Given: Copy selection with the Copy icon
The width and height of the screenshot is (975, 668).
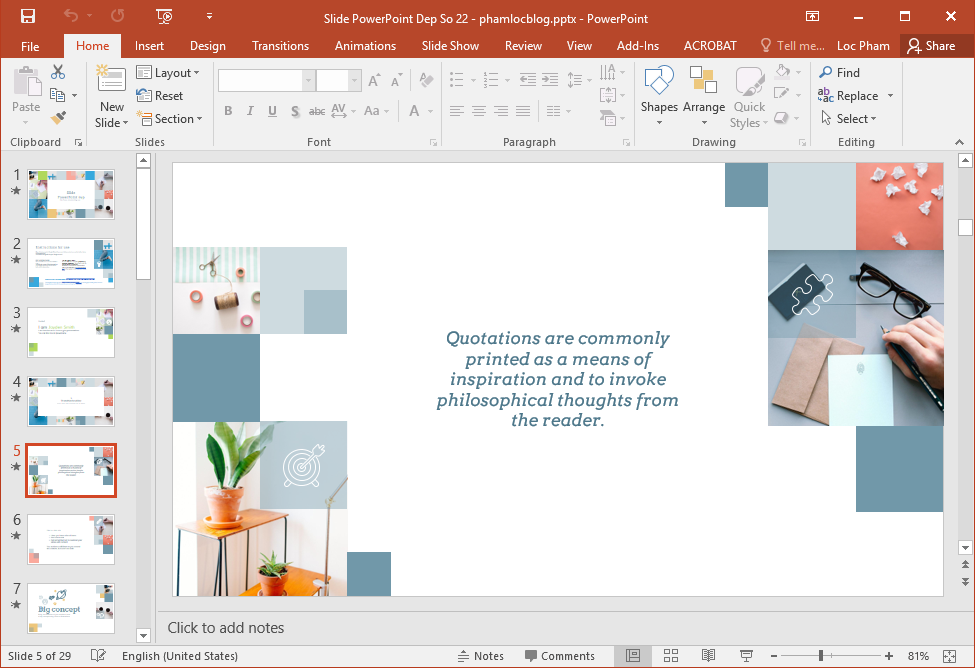Looking at the screenshot, I should 58,95.
